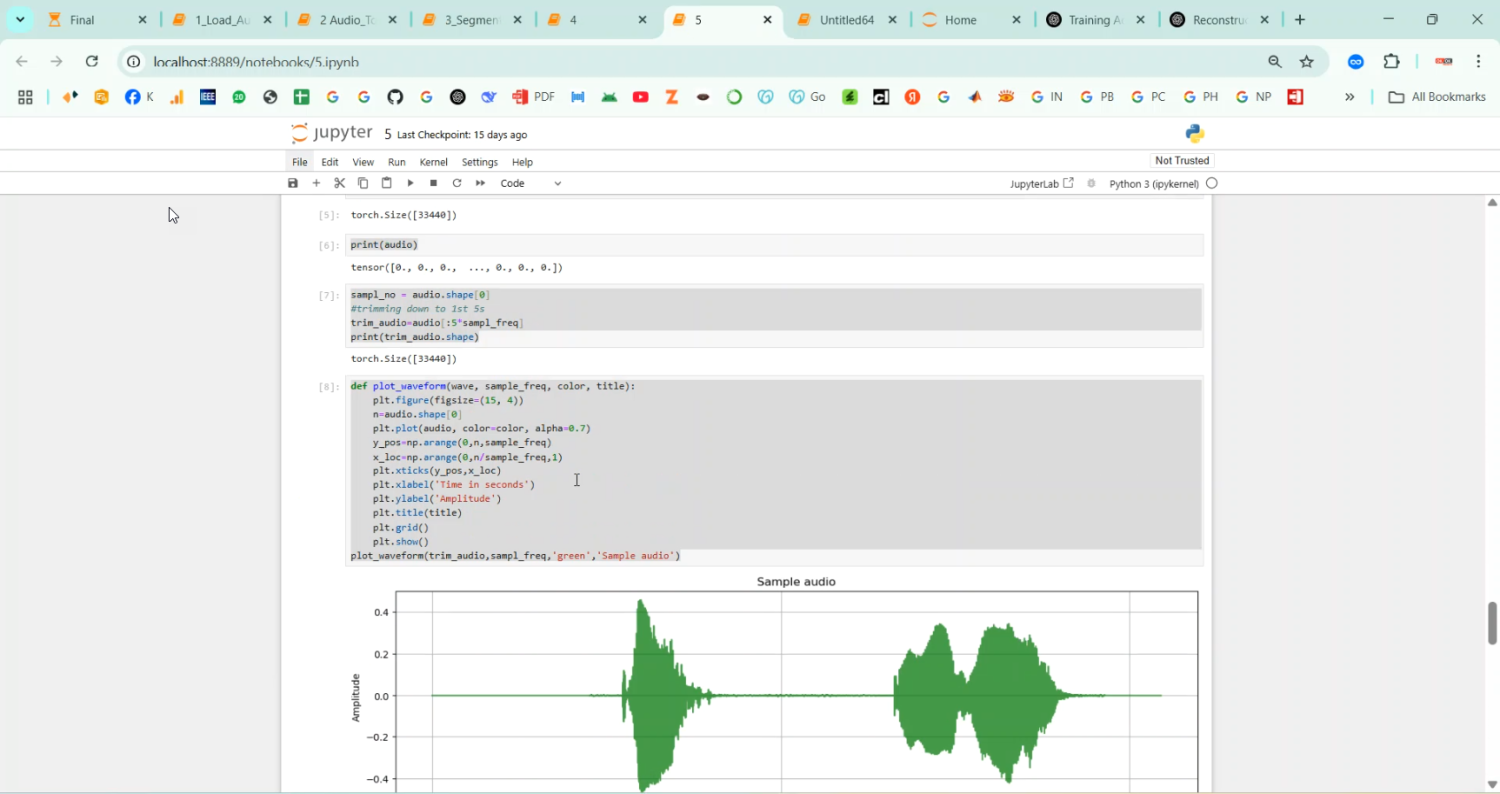The image size is (1500, 794).
Task: Cut the selected cell with scissors icon
Action: click(339, 183)
